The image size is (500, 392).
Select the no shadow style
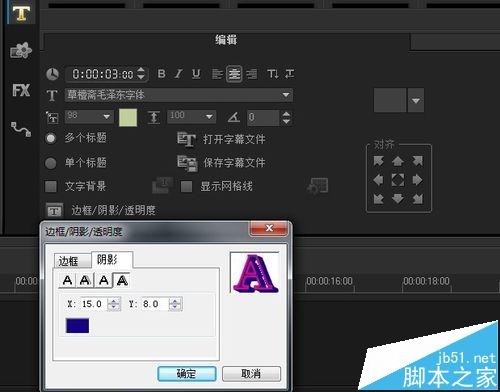tap(67, 280)
